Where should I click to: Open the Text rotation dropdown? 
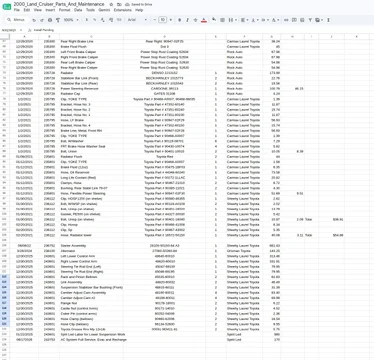(275, 20)
